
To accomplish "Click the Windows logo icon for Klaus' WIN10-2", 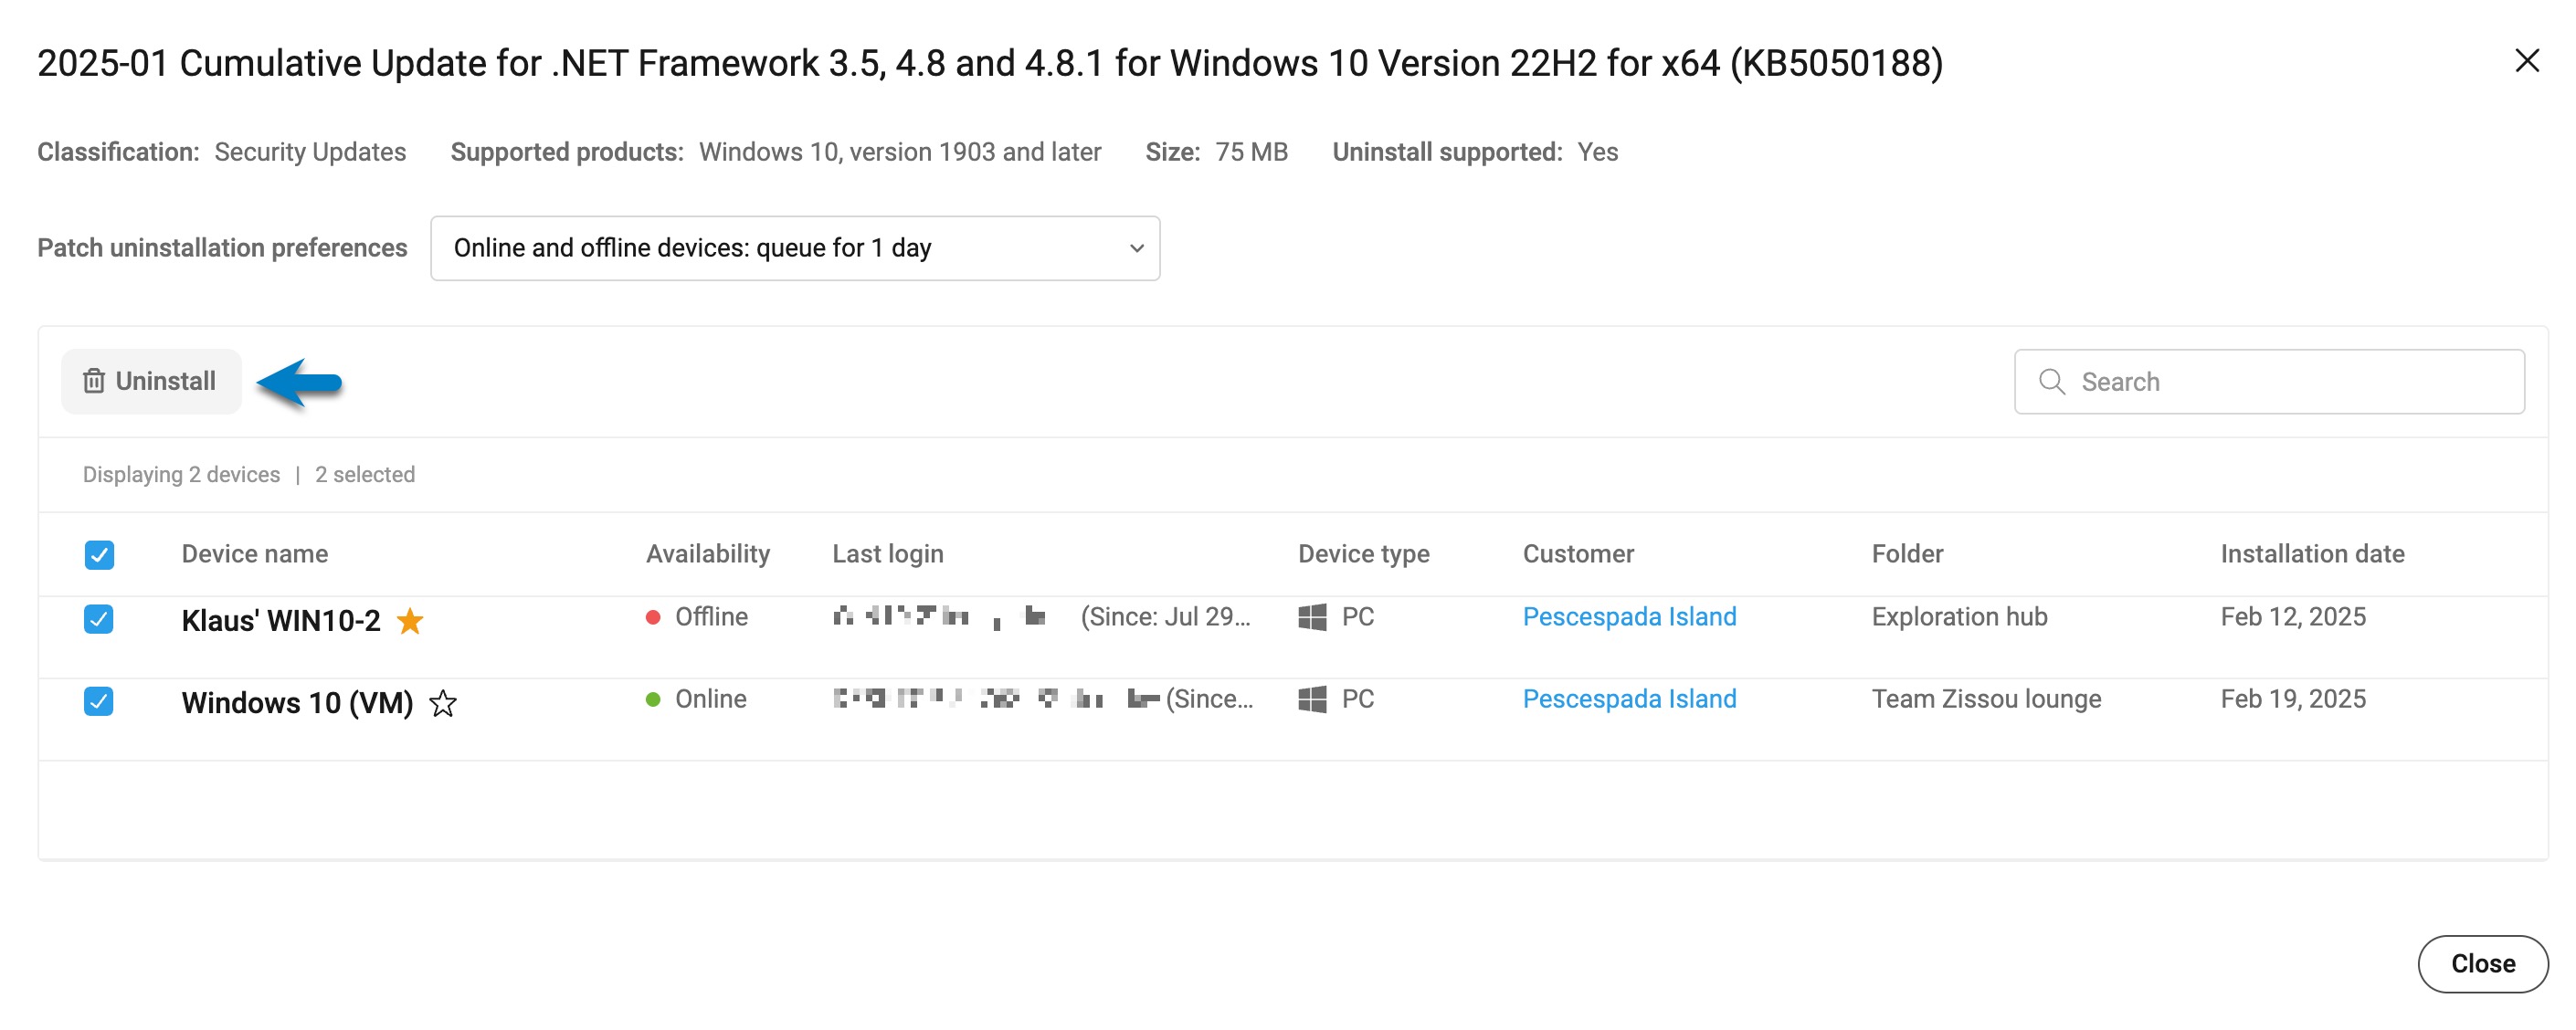I will point(1311,617).
